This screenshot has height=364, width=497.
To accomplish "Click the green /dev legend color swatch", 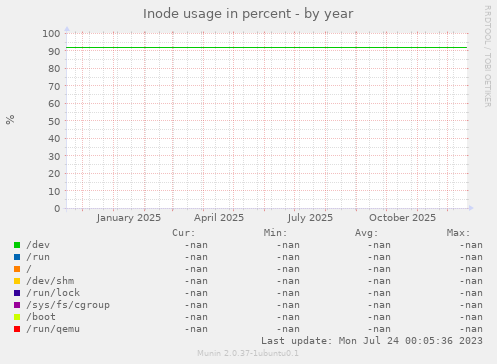I will coord(17,245).
